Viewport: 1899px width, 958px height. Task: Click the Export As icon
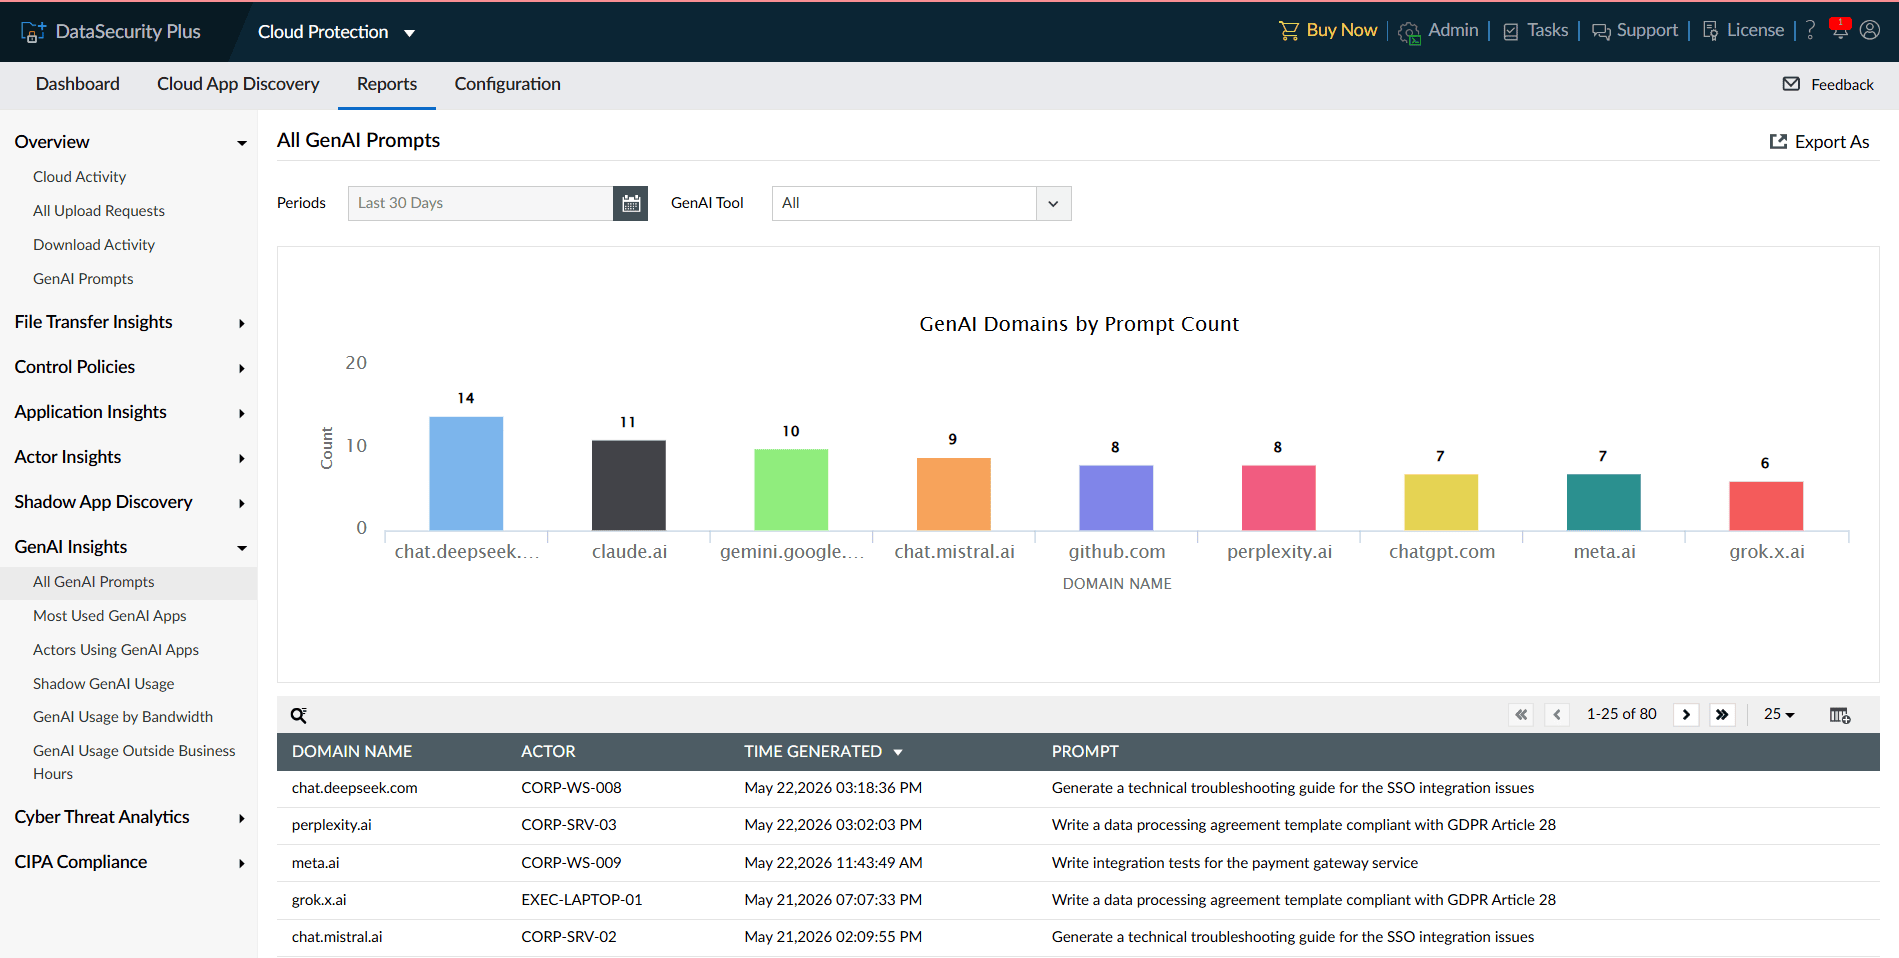[1778, 142]
